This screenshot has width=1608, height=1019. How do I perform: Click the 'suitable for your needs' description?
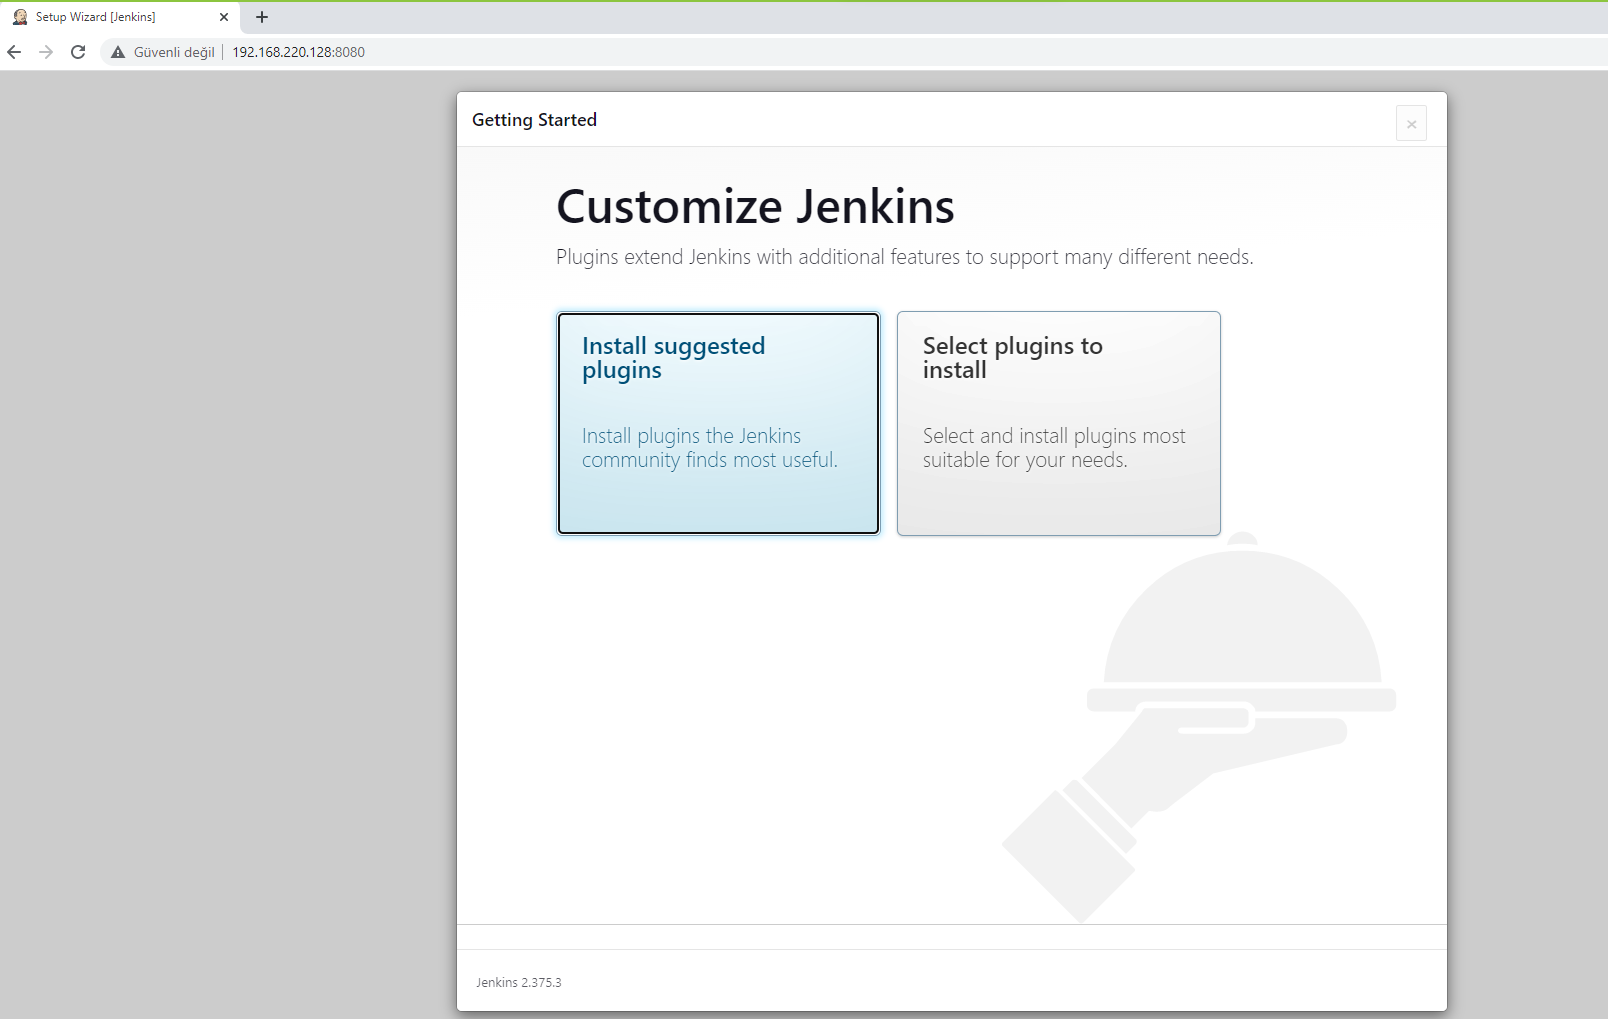(x=1024, y=460)
